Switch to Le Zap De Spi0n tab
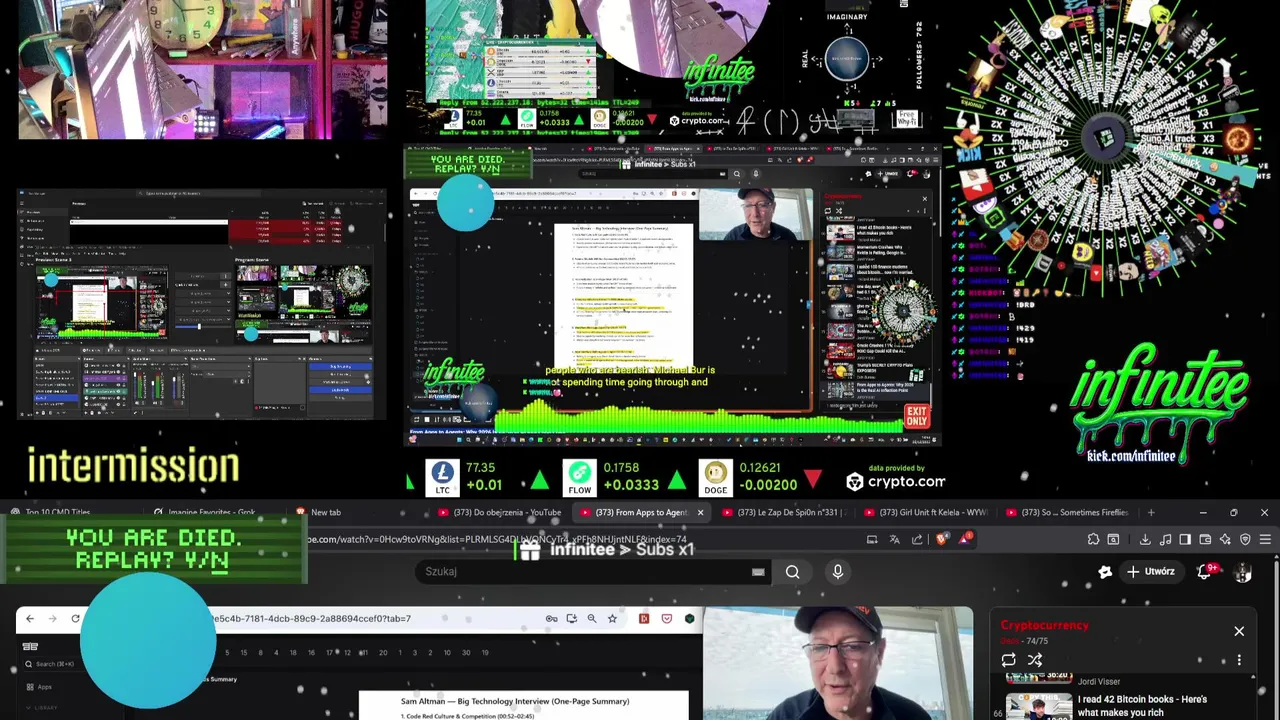This screenshot has width=1280, height=720. tap(785, 512)
